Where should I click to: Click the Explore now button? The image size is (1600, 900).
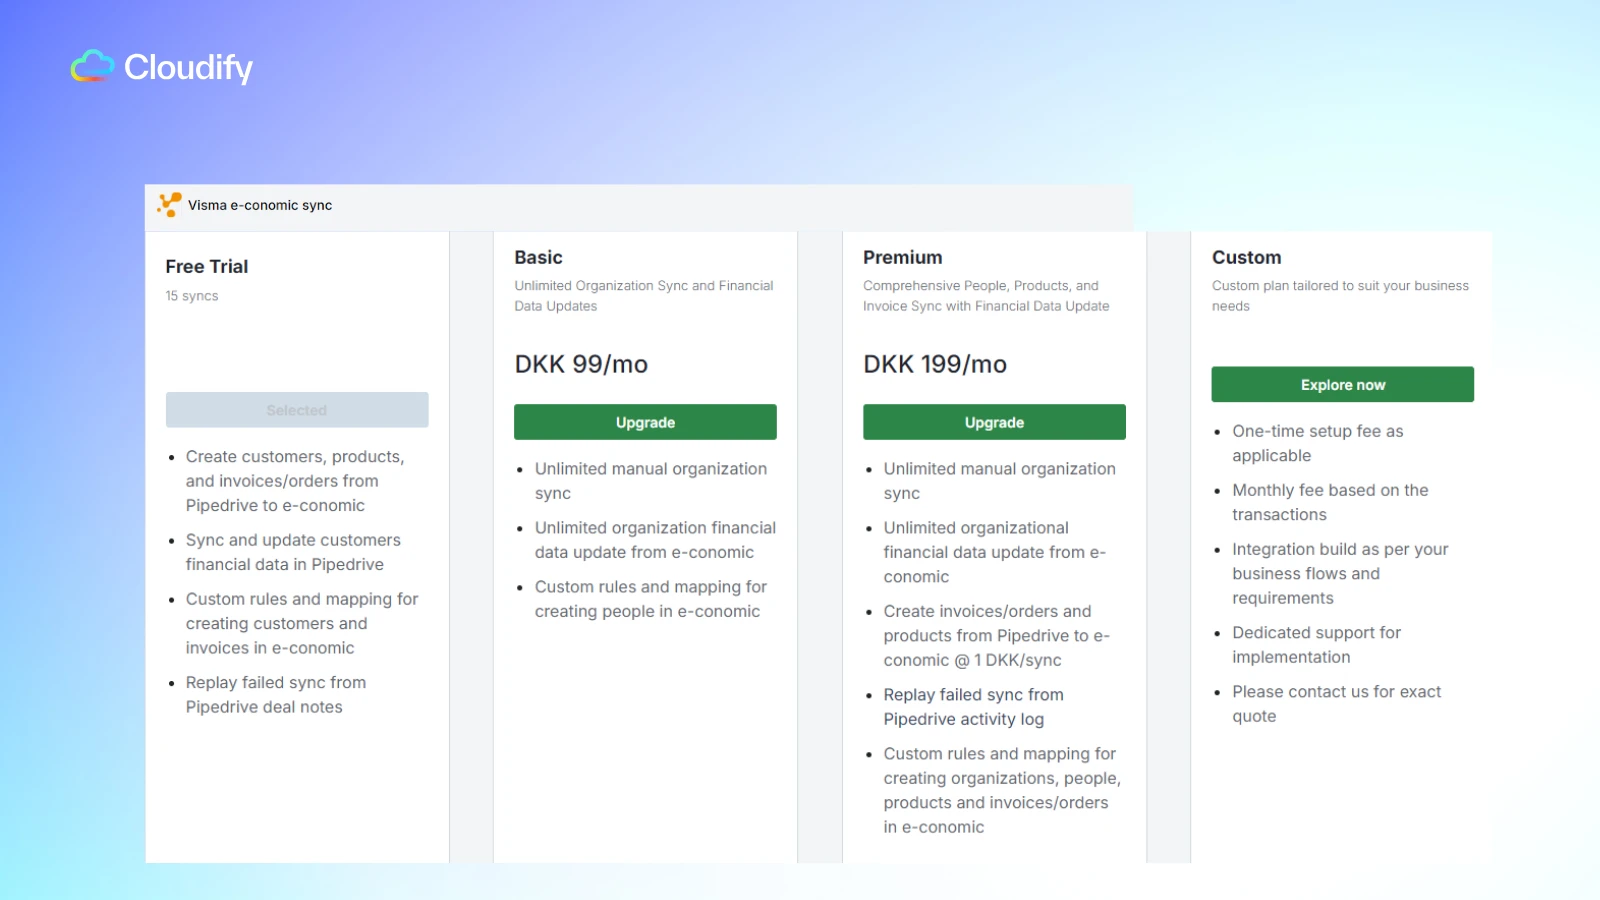[1342, 384]
